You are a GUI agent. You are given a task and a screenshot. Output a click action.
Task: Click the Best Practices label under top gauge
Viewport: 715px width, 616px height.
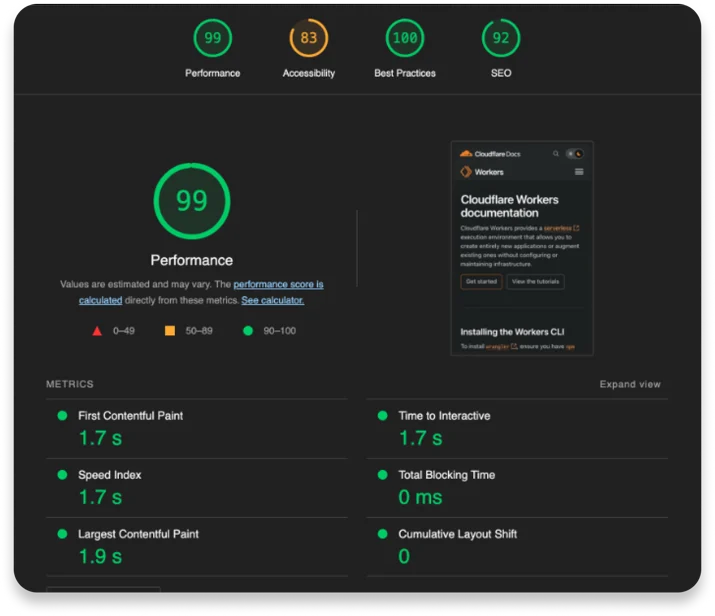pyautogui.click(x=405, y=73)
